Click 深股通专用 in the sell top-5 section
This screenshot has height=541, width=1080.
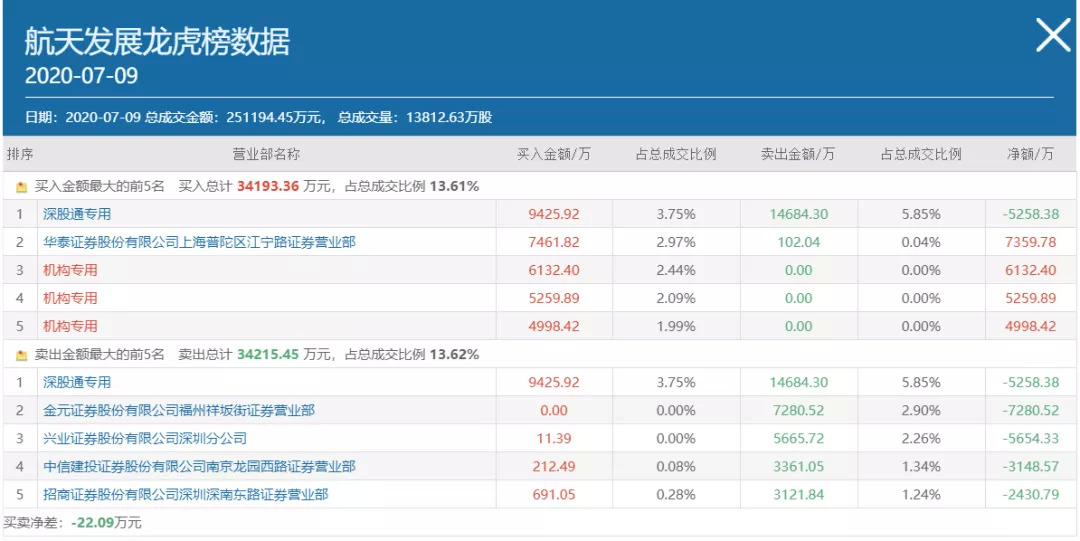(77, 382)
